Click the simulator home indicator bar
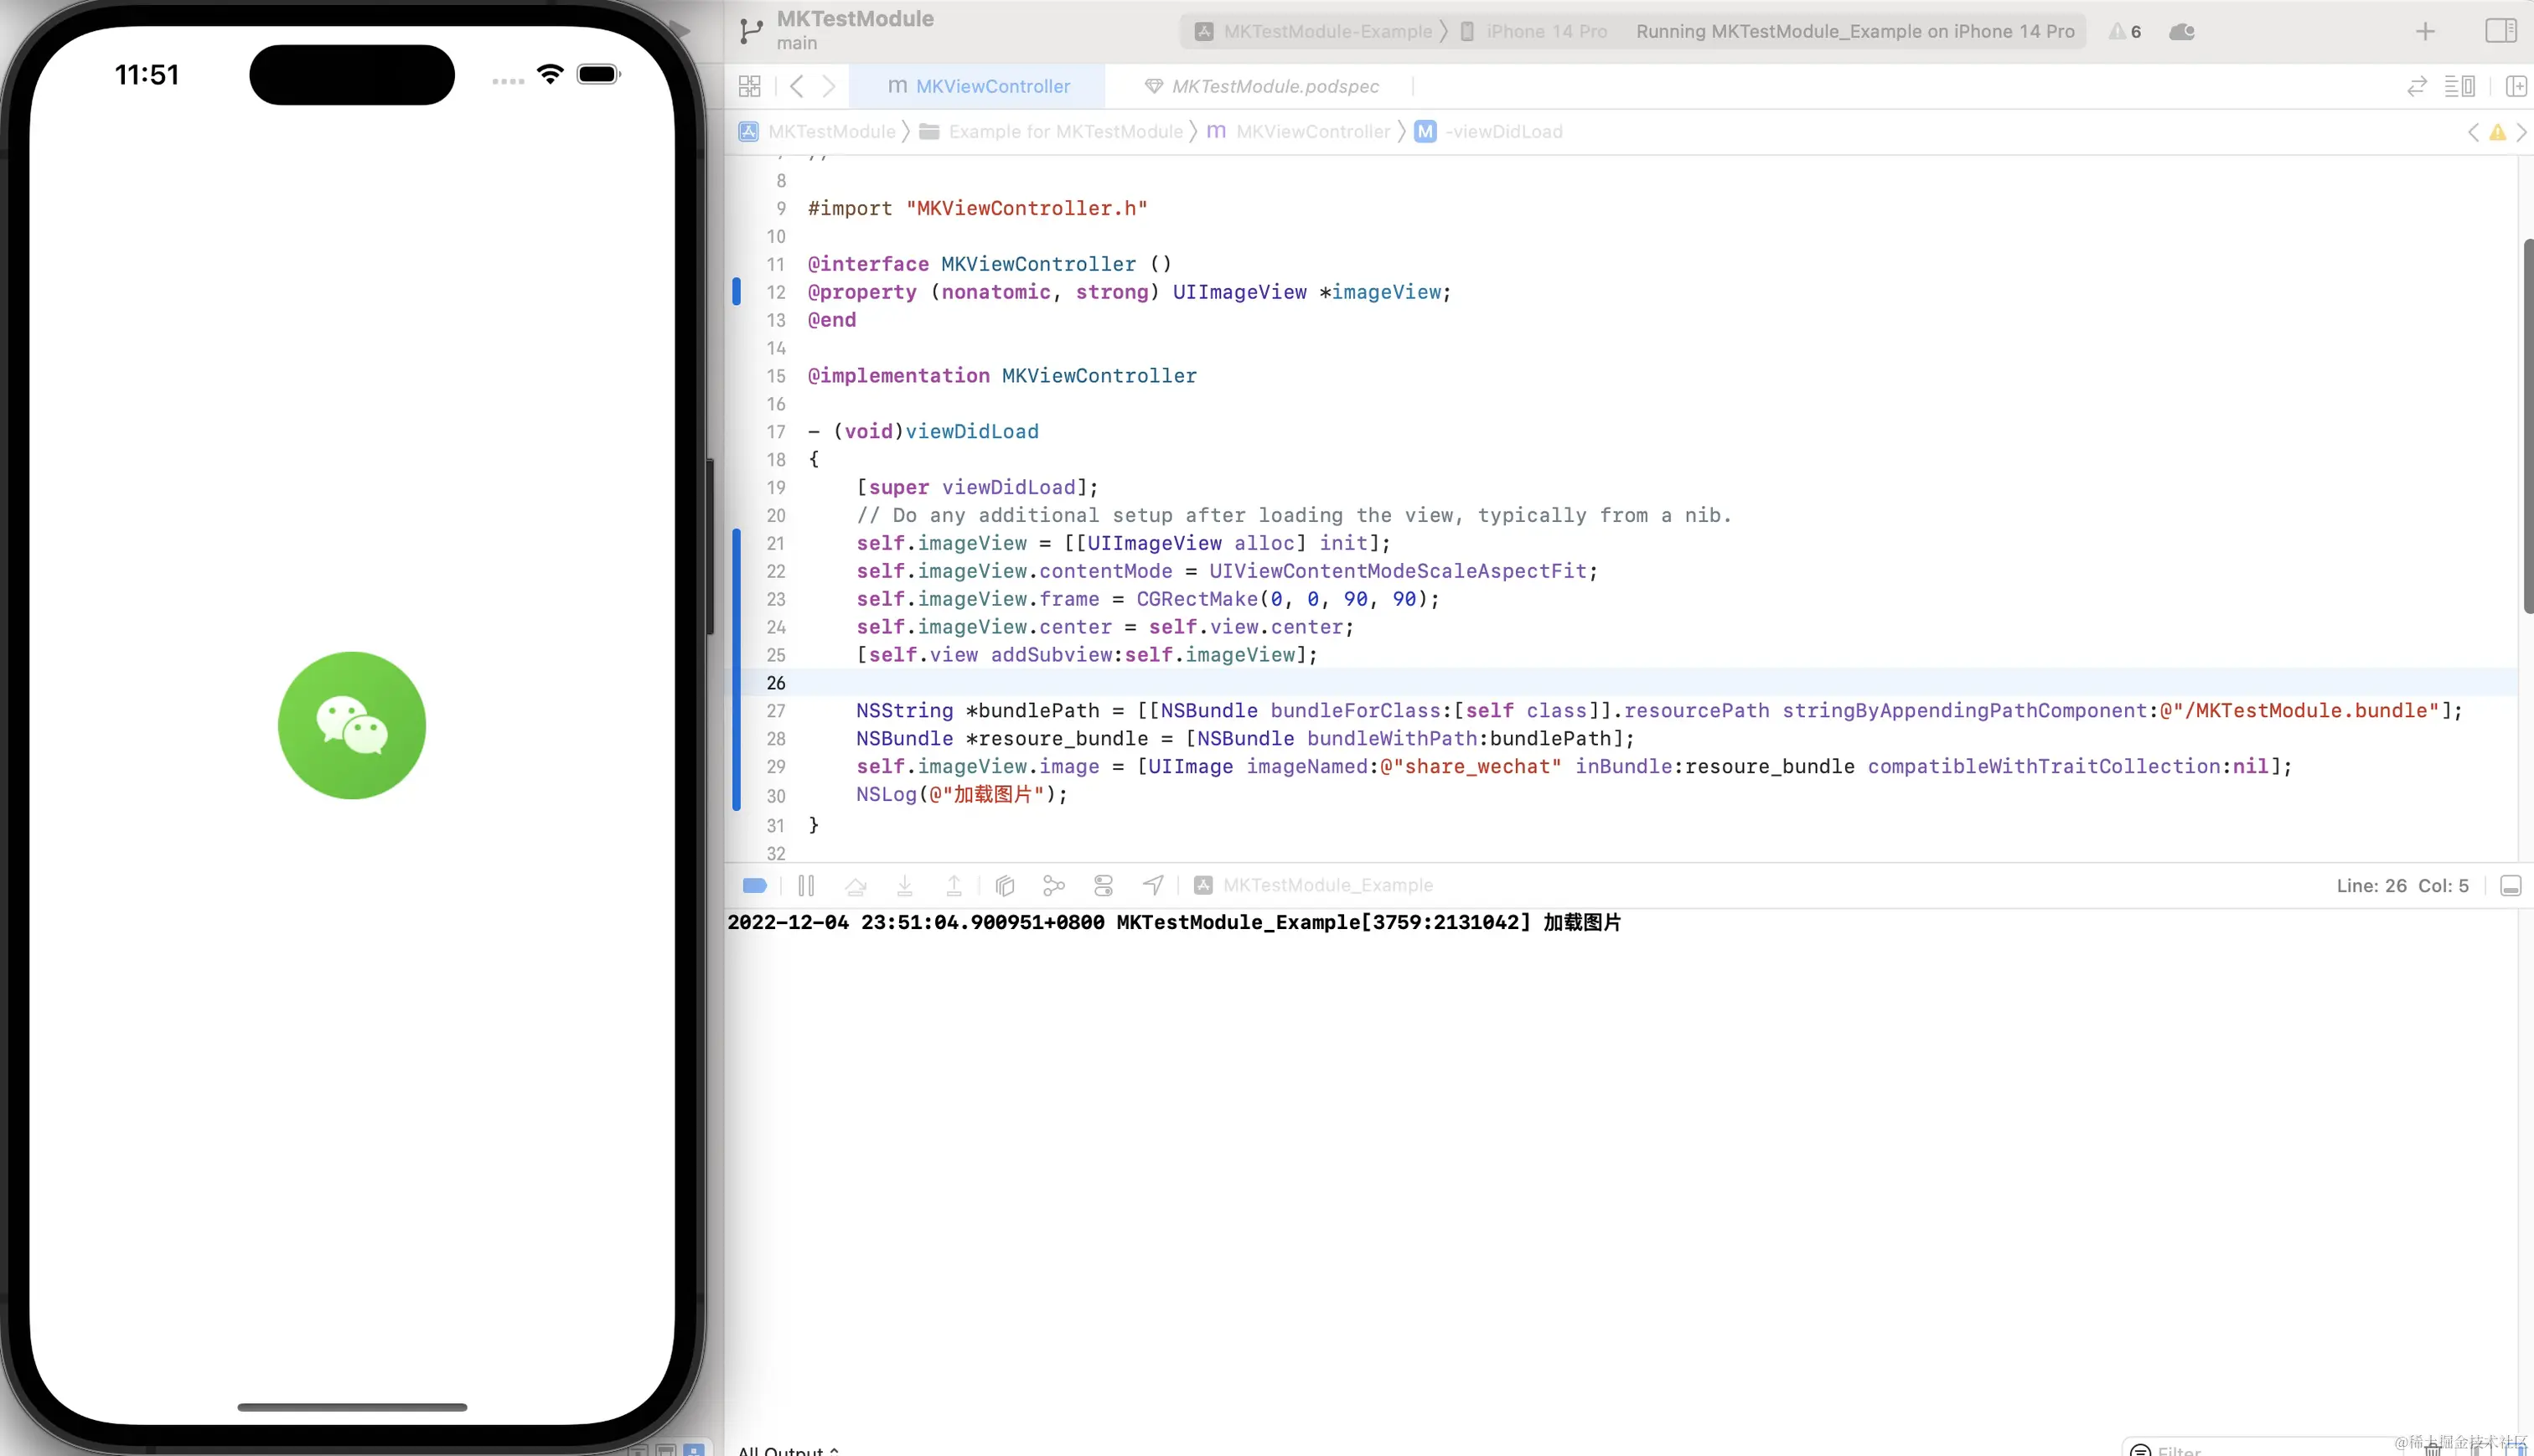 [352, 1407]
